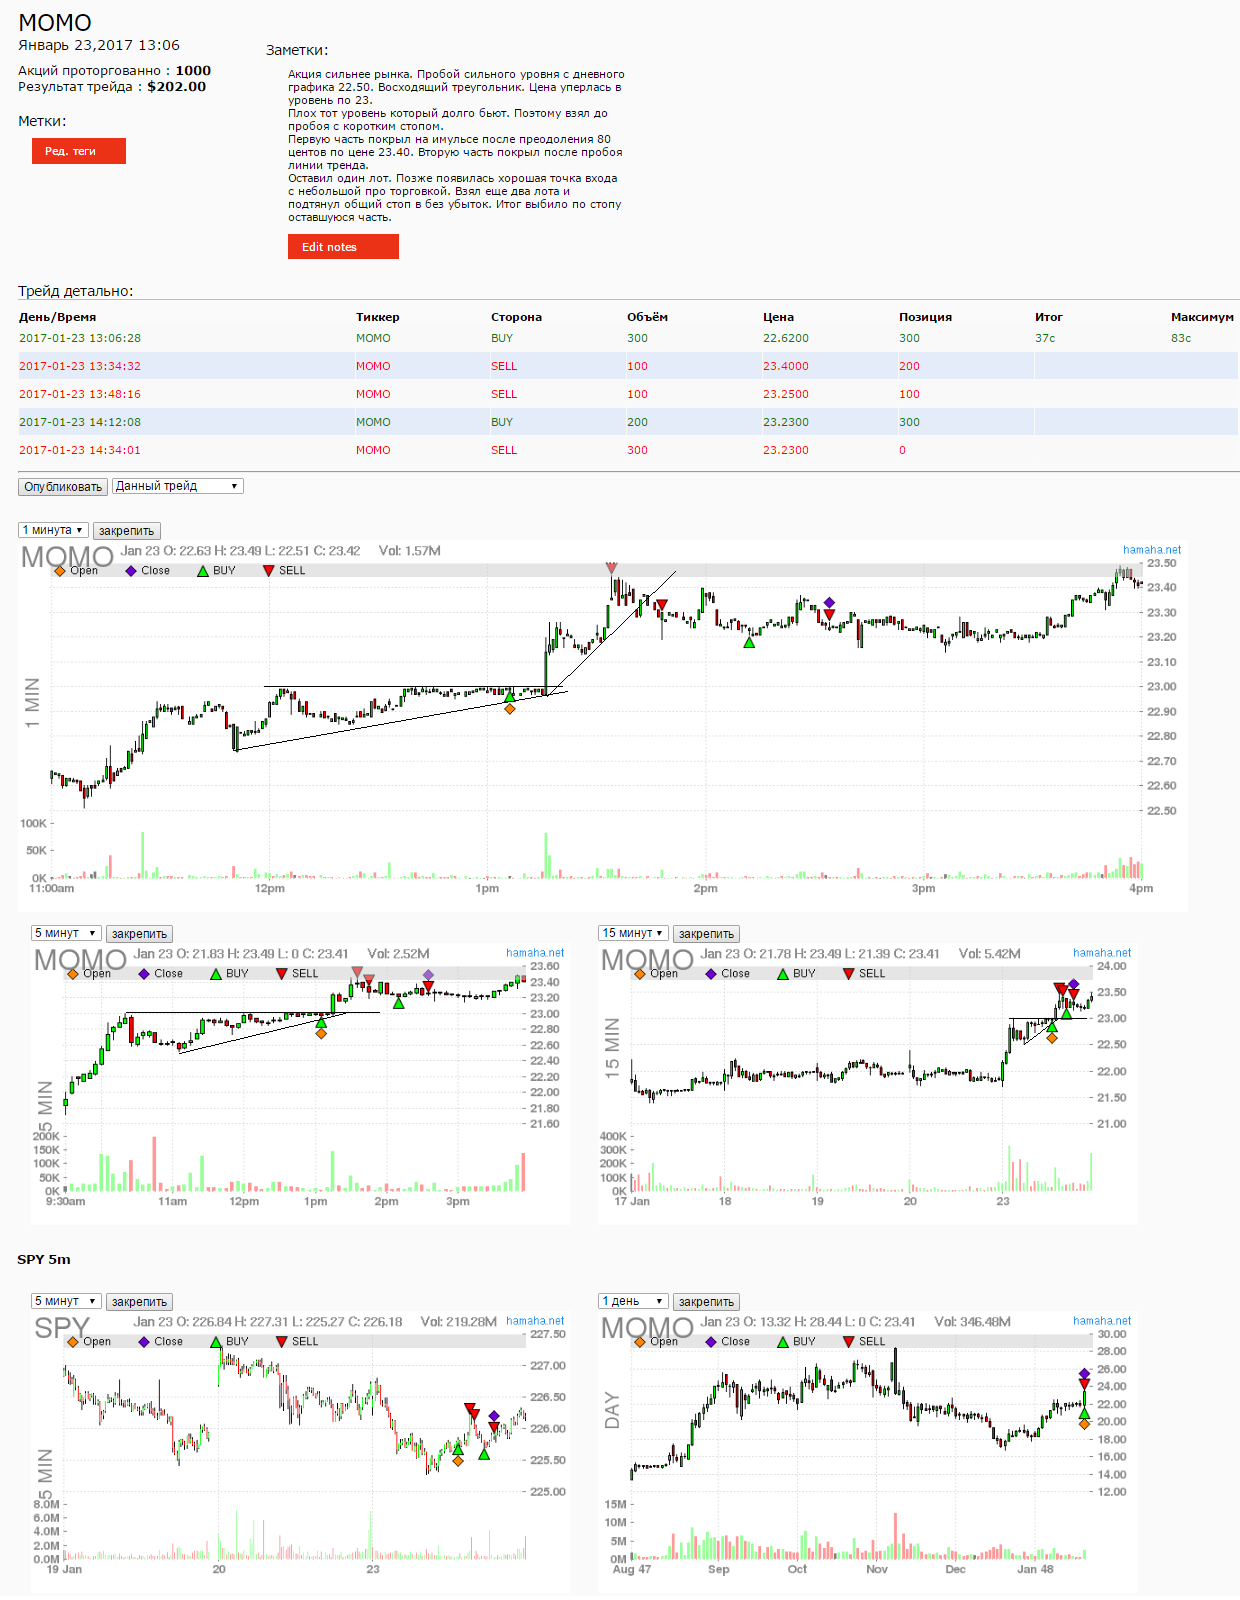Click the 'Объём' column header
Image resolution: width=1240 pixels, height=1600 pixels.
(x=647, y=317)
